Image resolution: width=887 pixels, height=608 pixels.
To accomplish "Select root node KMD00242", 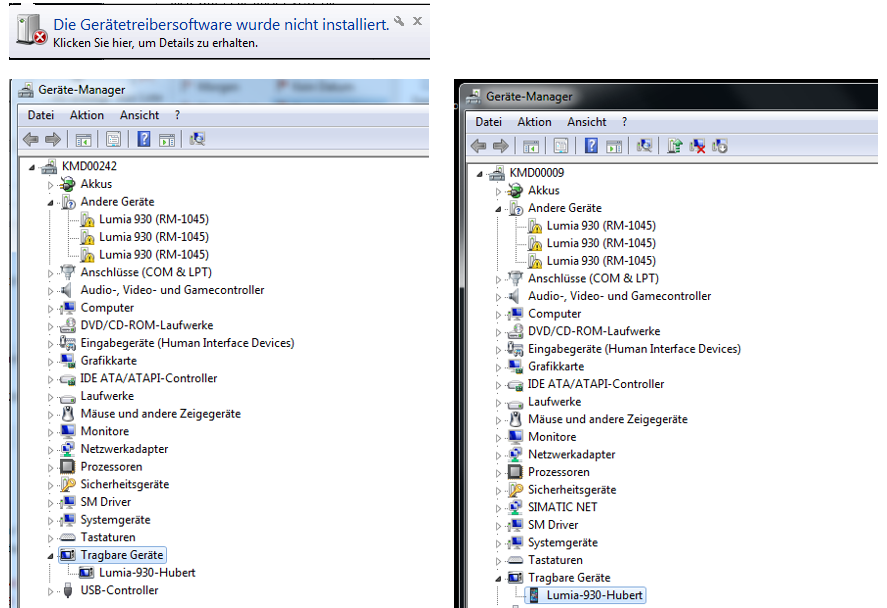I will click(x=89, y=166).
